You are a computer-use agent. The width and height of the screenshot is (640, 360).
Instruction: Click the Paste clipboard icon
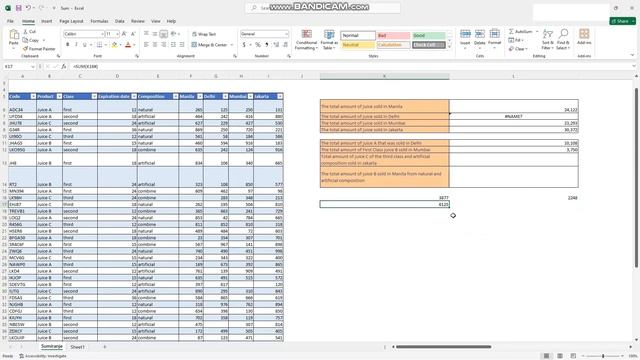tap(14, 35)
